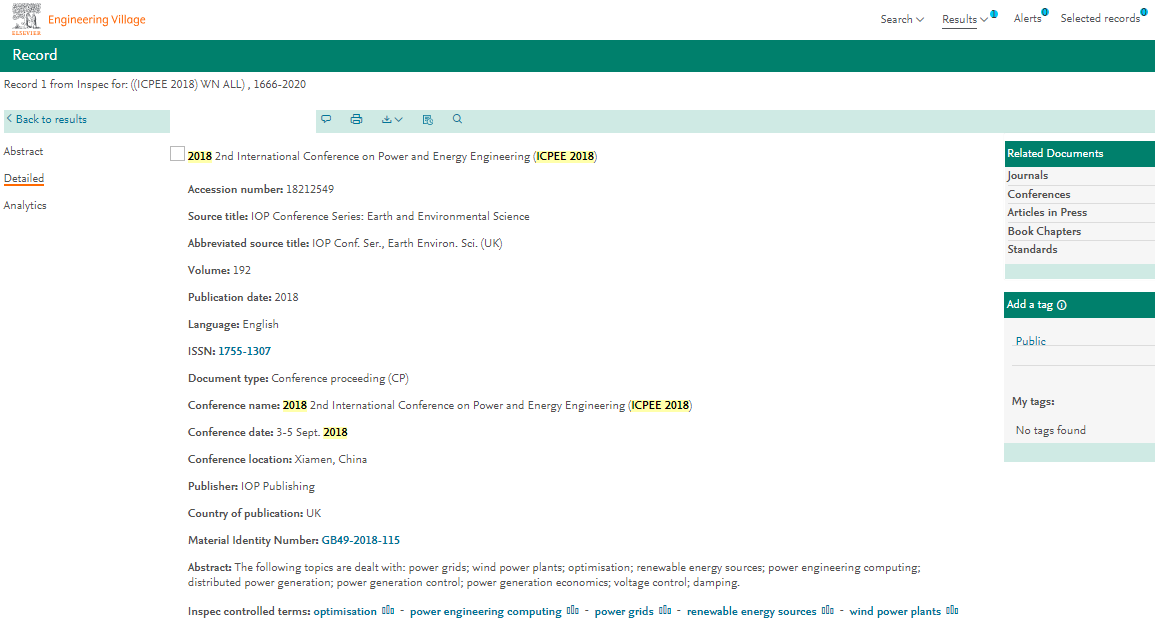This screenshot has height=620, width=1155.
Task: Print this record using printer icon
Action: 357,119
